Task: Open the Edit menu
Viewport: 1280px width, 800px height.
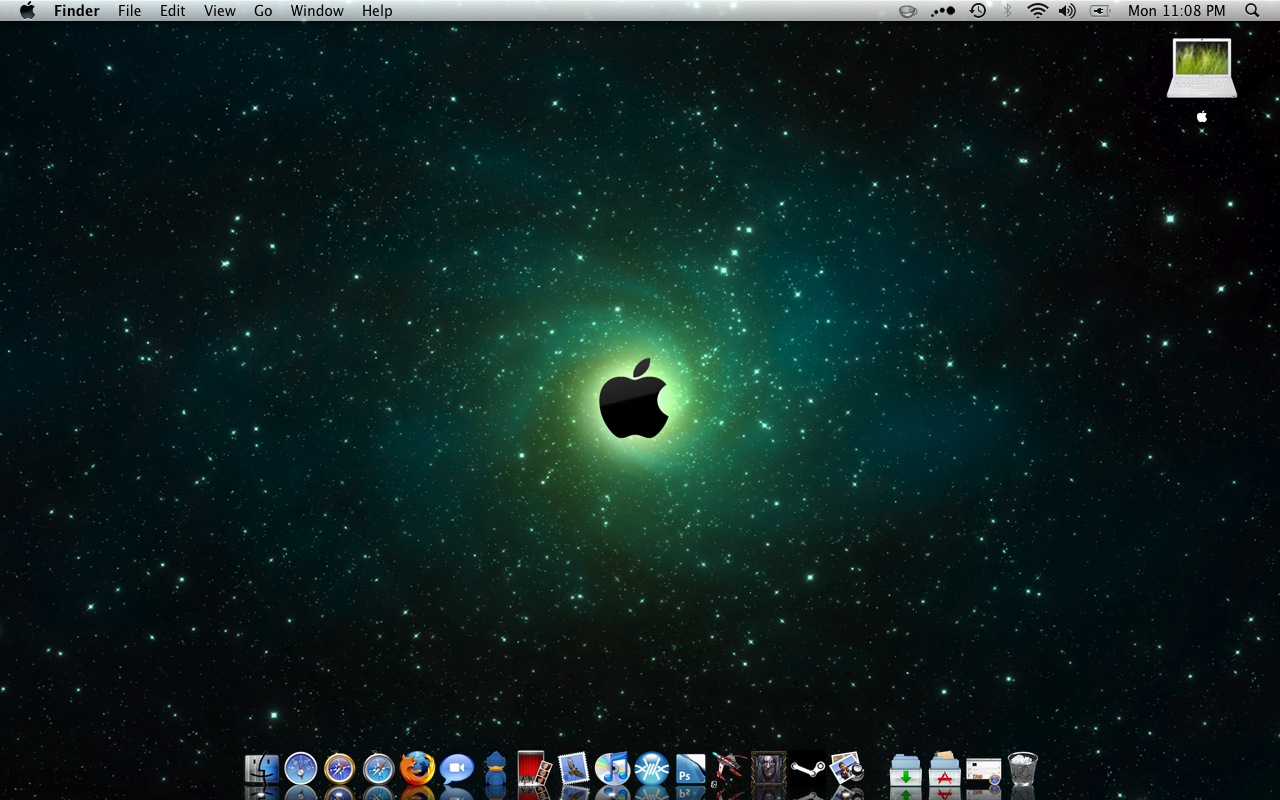Action: click(x=173, y=11)
